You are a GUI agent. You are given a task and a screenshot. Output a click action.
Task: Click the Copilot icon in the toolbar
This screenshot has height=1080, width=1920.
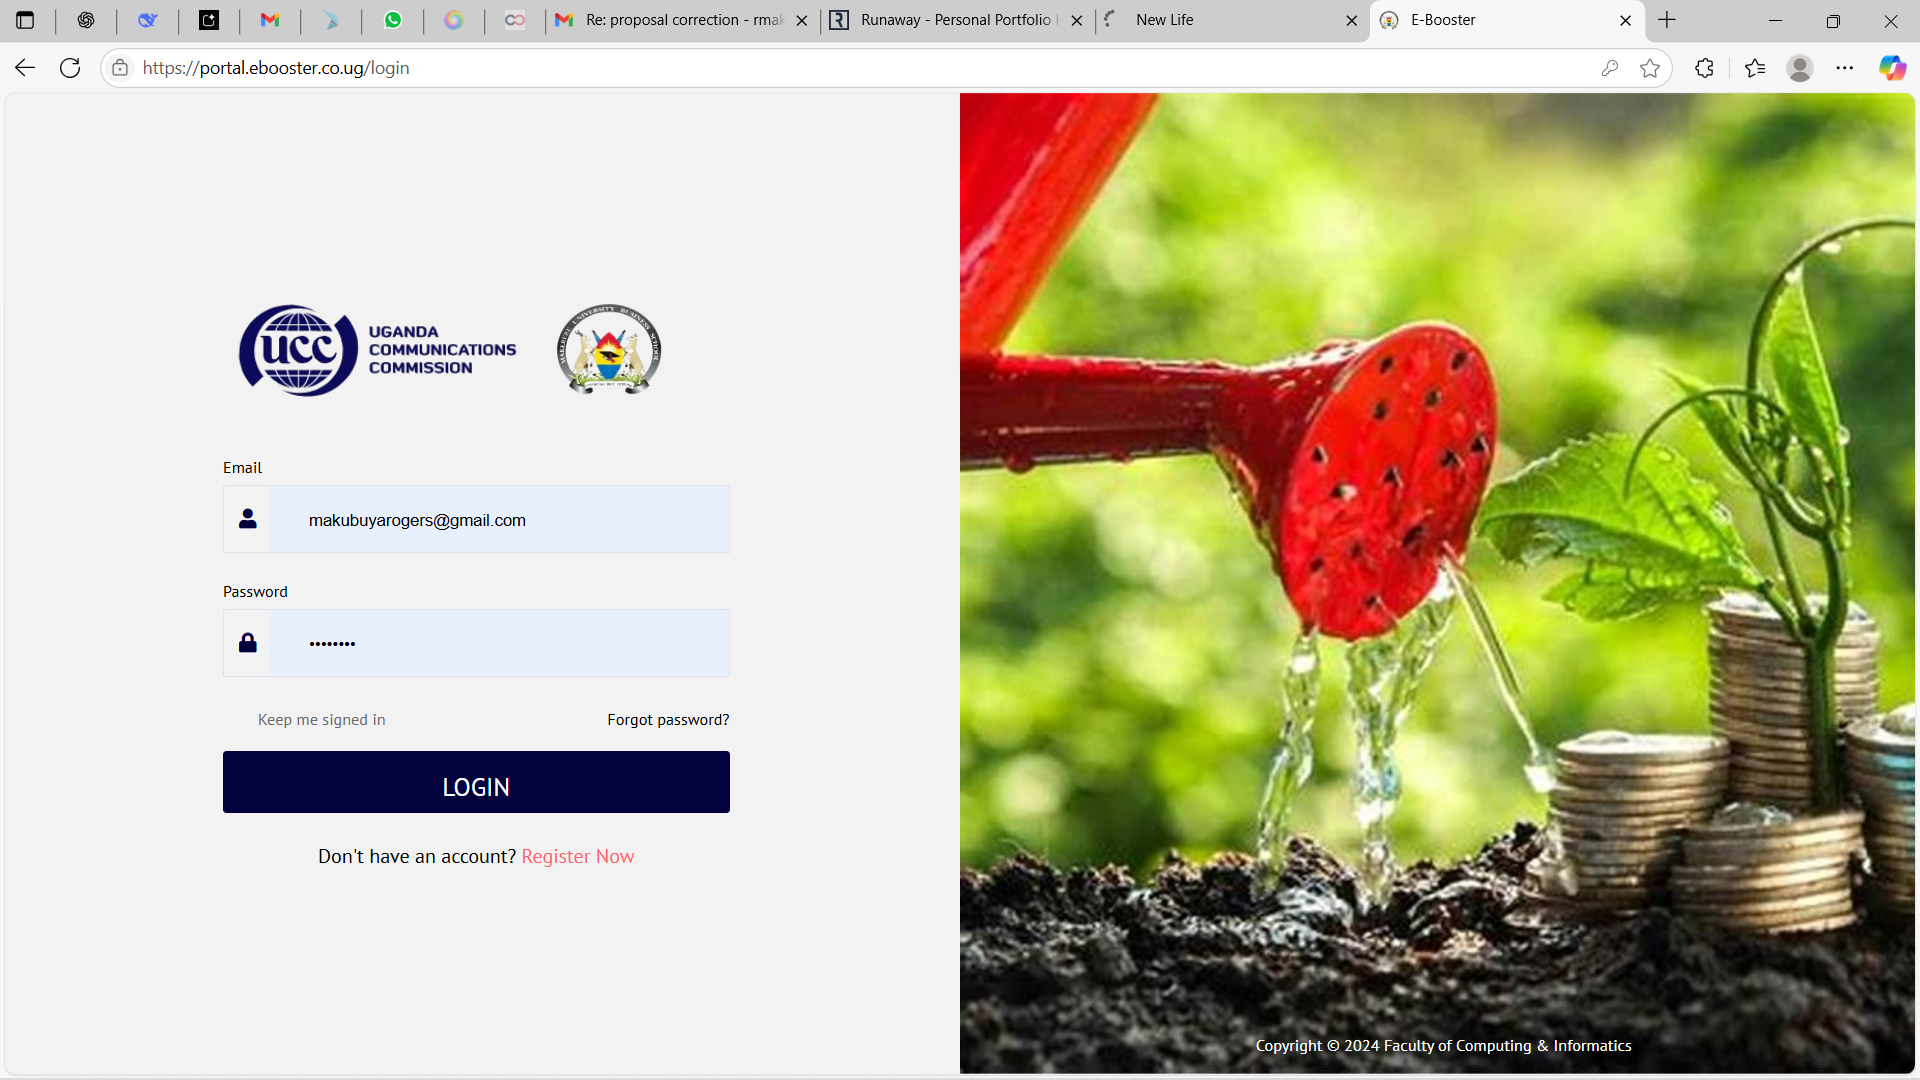coord(1891,68)
